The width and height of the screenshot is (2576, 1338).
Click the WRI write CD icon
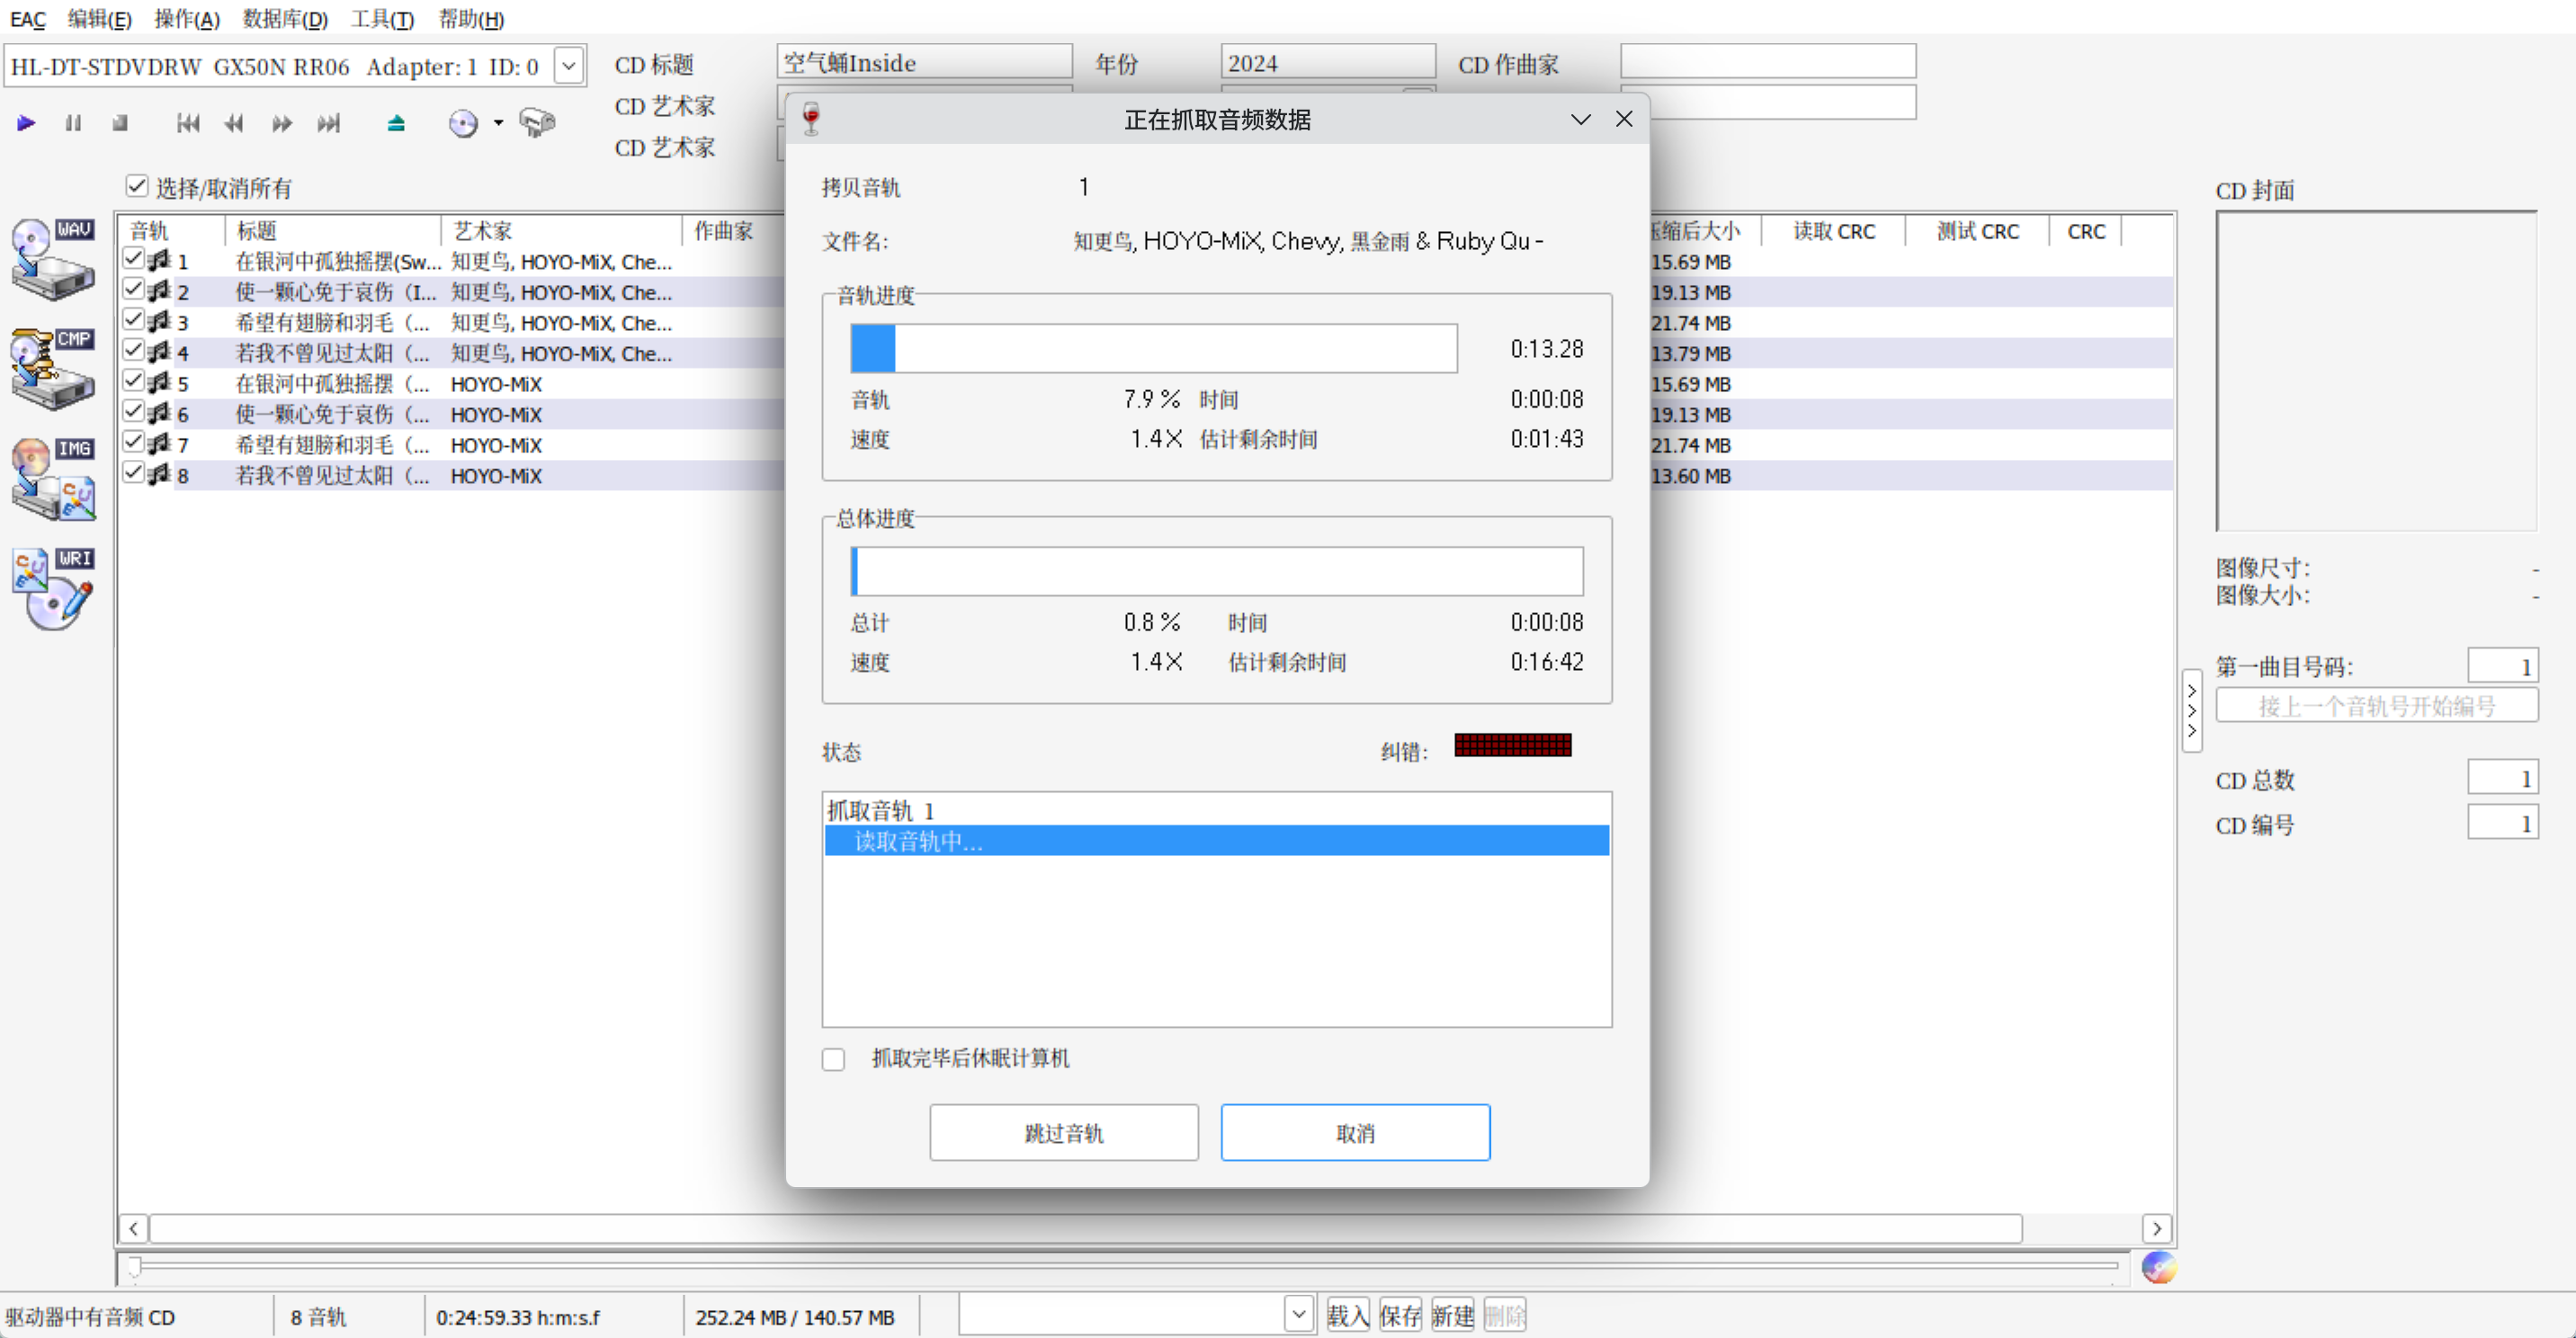tap(54, 589)
